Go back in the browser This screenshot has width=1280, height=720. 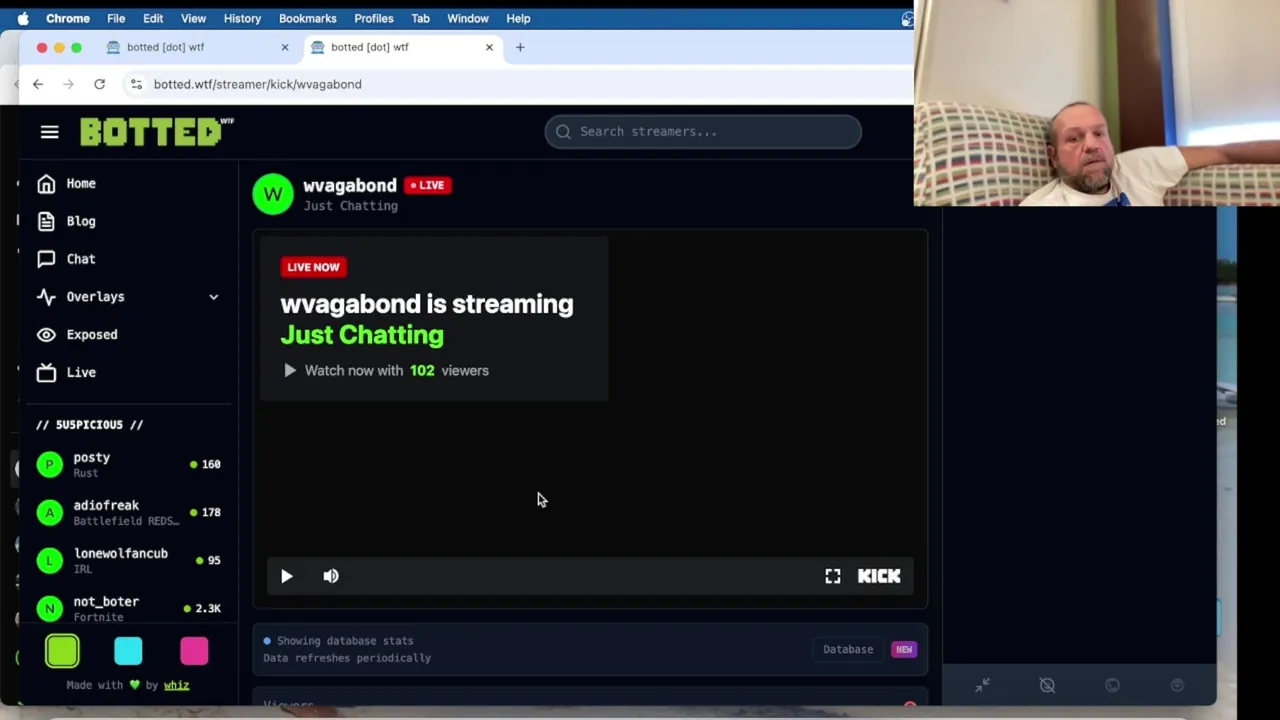38,84
